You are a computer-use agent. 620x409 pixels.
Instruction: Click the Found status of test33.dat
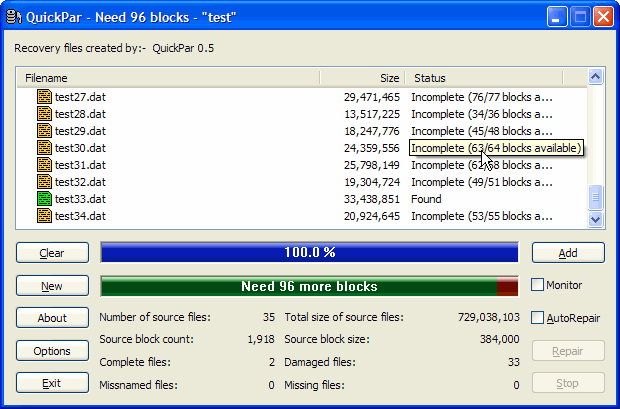[x=426, y=199]
